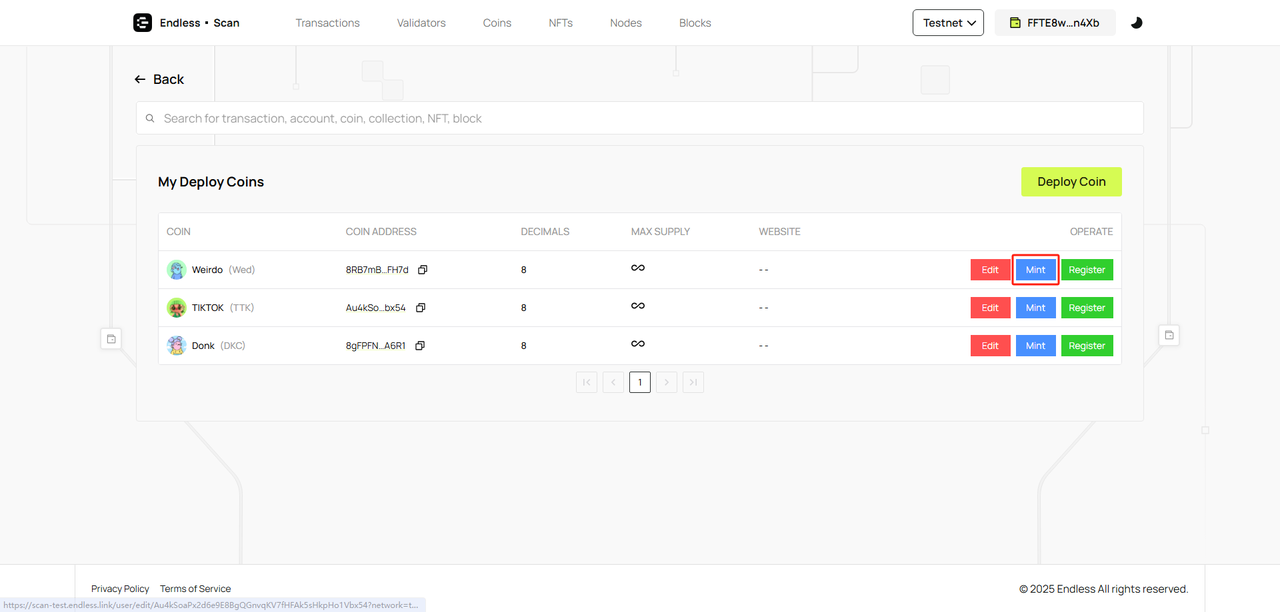Edit the TIKTOK coin
1280x612 pixels.
[x=990, y=308]
